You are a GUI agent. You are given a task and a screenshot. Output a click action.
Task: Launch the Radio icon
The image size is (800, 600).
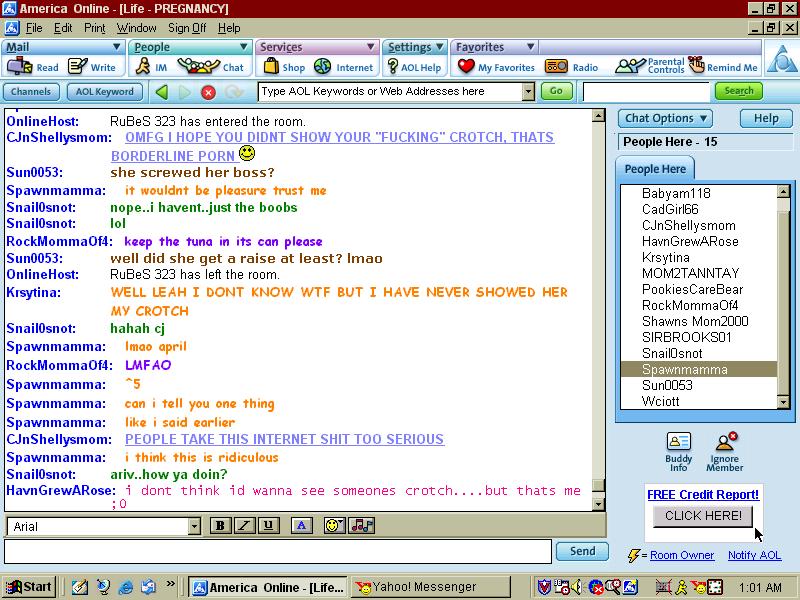(556, 66)
